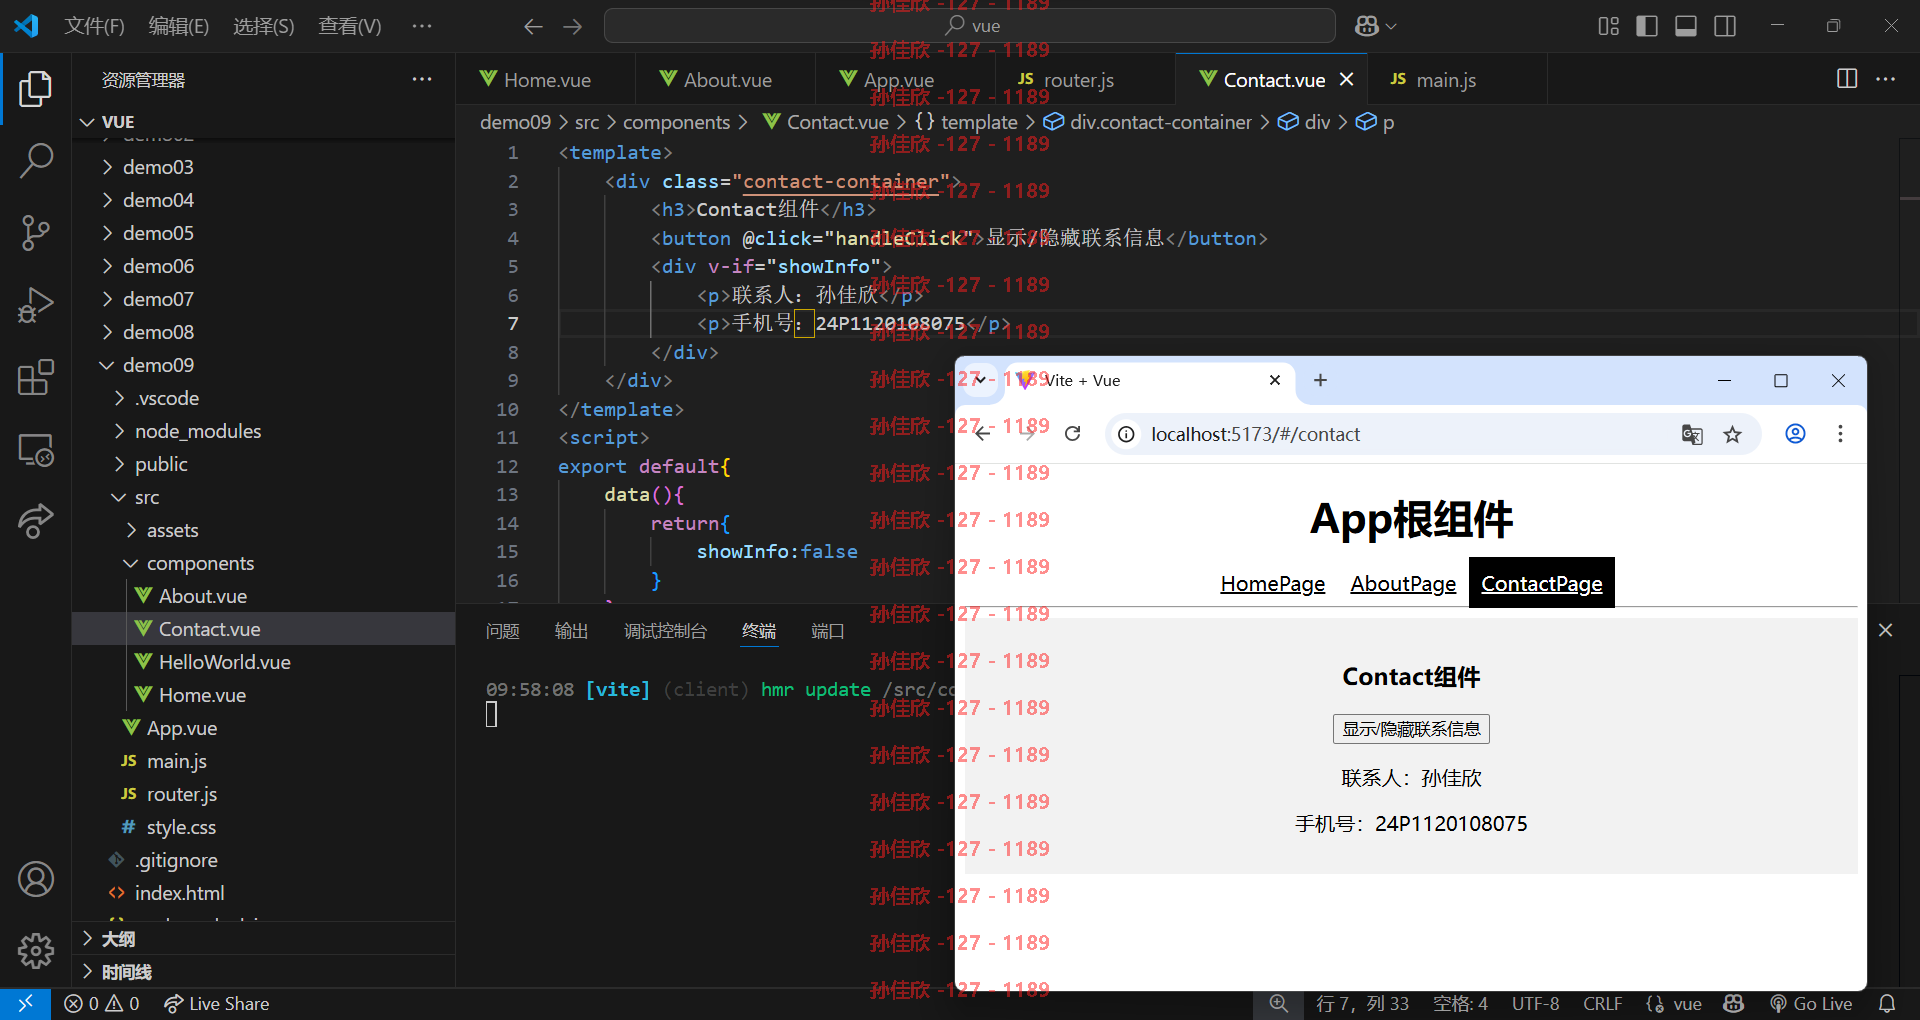This screenshot has width=1920, height=1020.
Task: Open Run and Debug view
Action: coord(36,305)
